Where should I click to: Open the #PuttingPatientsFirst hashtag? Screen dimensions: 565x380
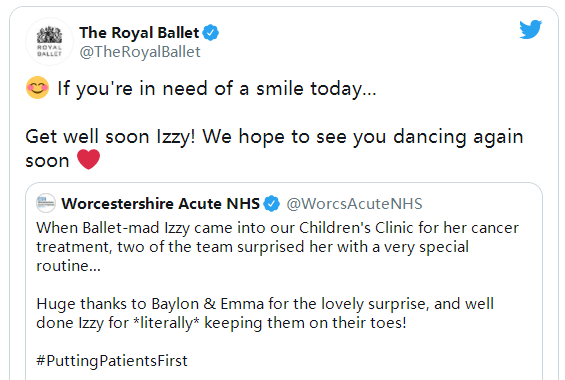click(x=112, y=361)
